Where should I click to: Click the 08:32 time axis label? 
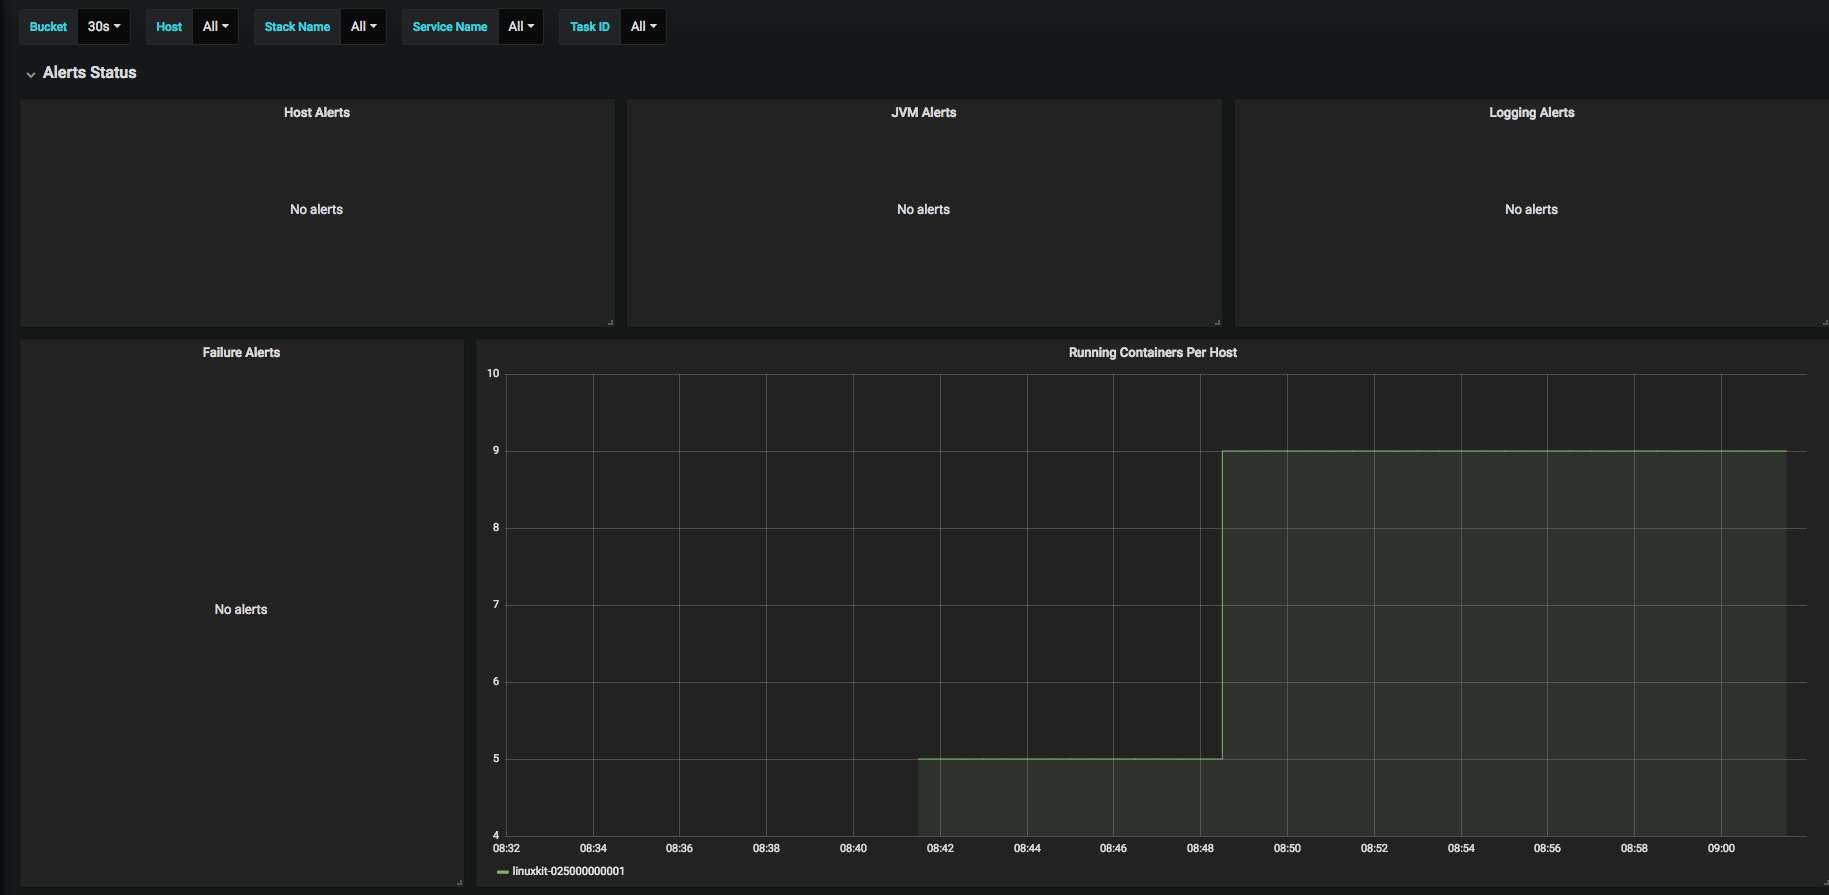(506, 849)
